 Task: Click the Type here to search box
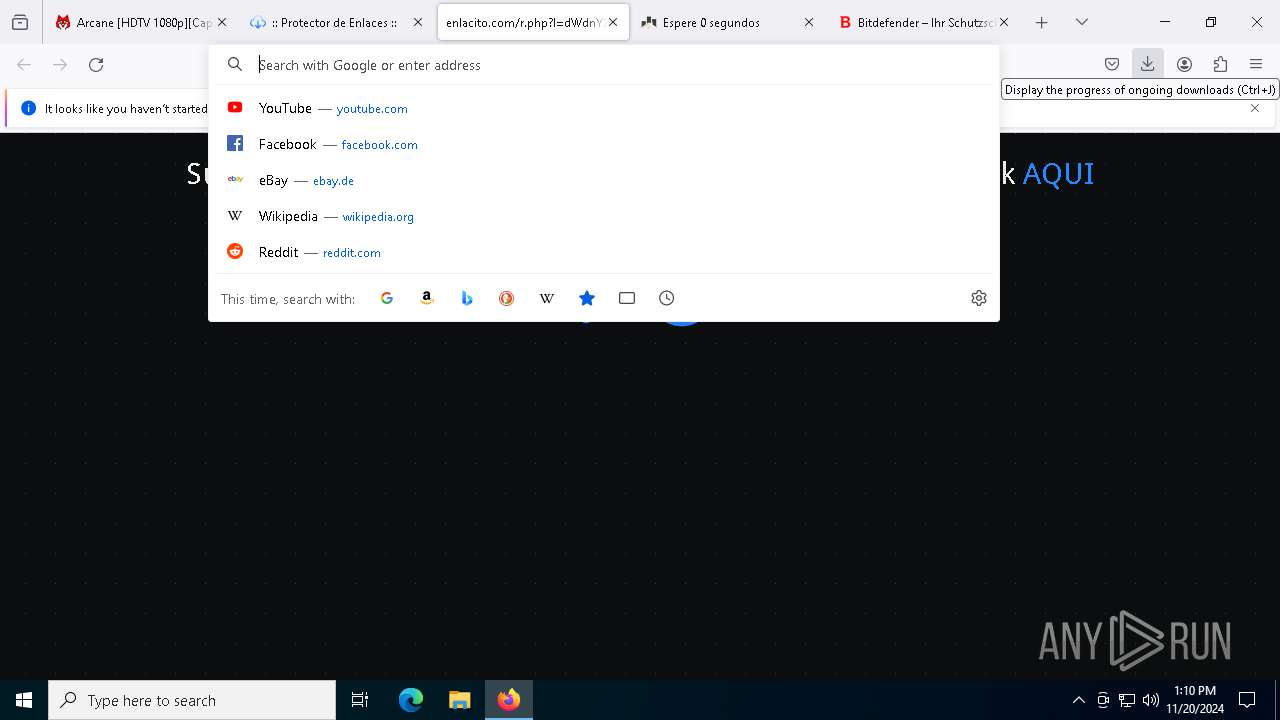point(192,700)
